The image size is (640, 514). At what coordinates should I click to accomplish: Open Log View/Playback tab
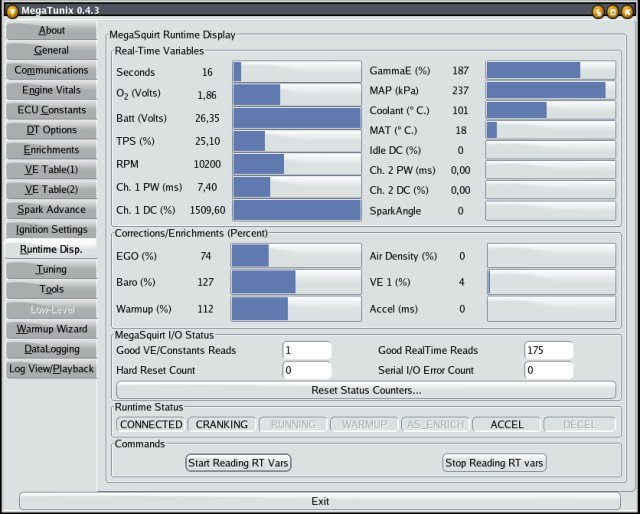[x=51, y=369]
